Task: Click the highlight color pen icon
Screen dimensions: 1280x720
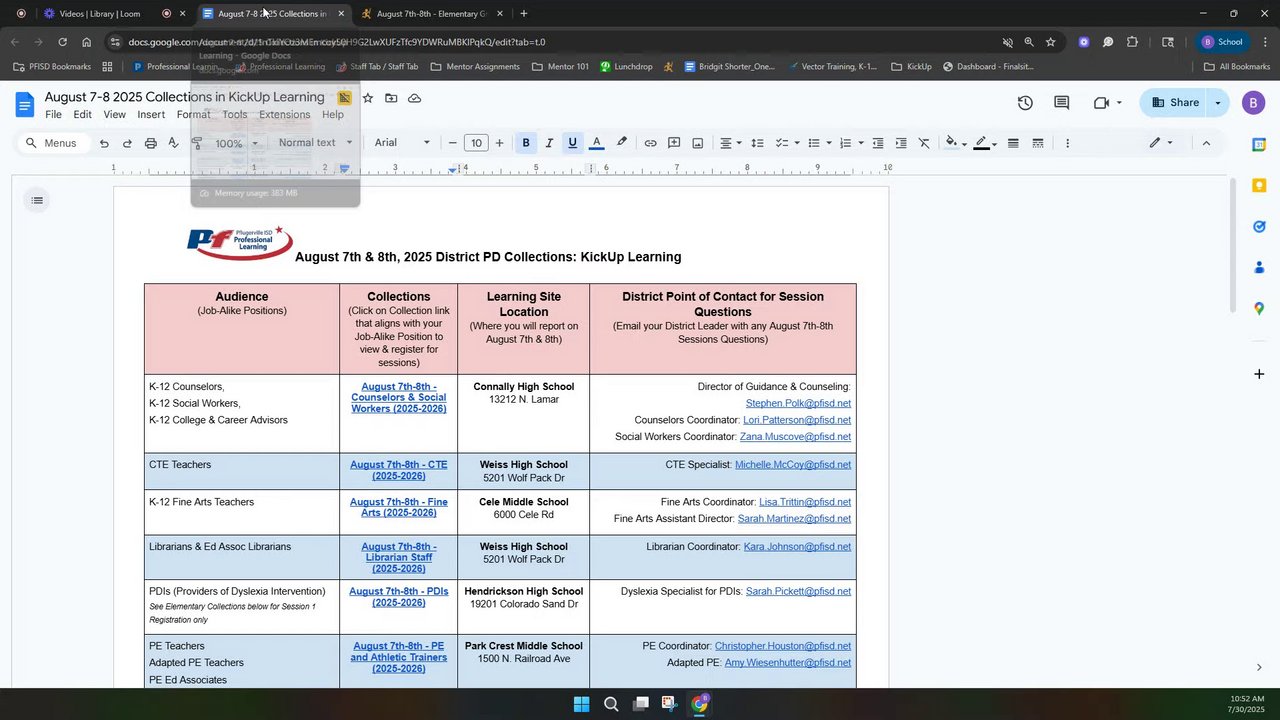Action: click(x=621, y=143)
